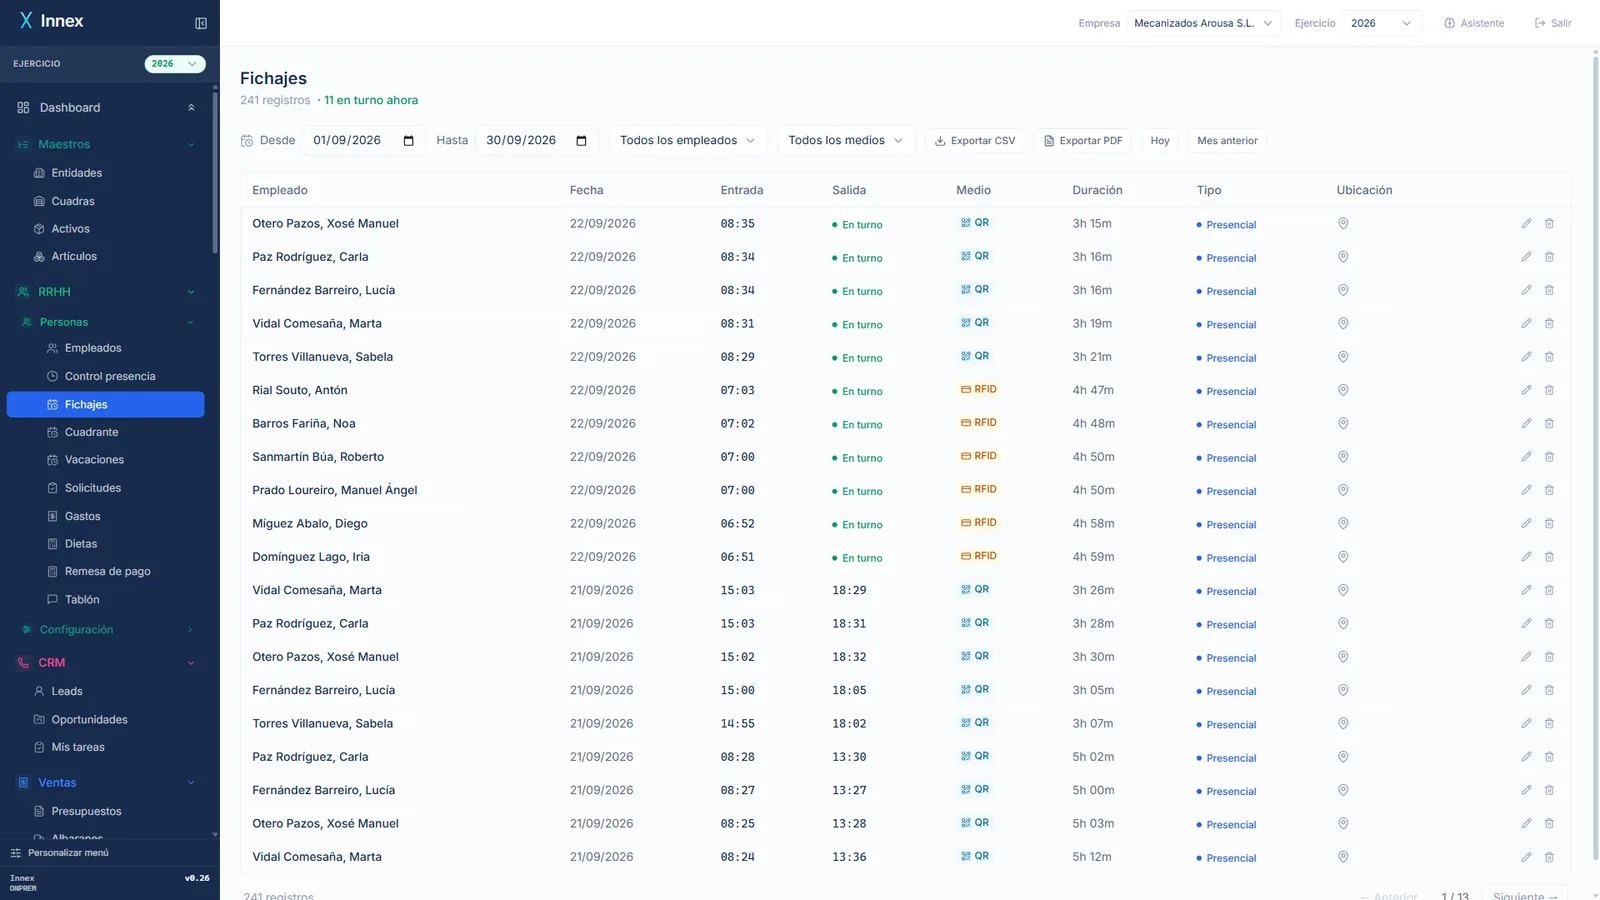This screenshot has height=900, width=1600.
Task: Log out with the Salir link
Action: [1553, 23]
